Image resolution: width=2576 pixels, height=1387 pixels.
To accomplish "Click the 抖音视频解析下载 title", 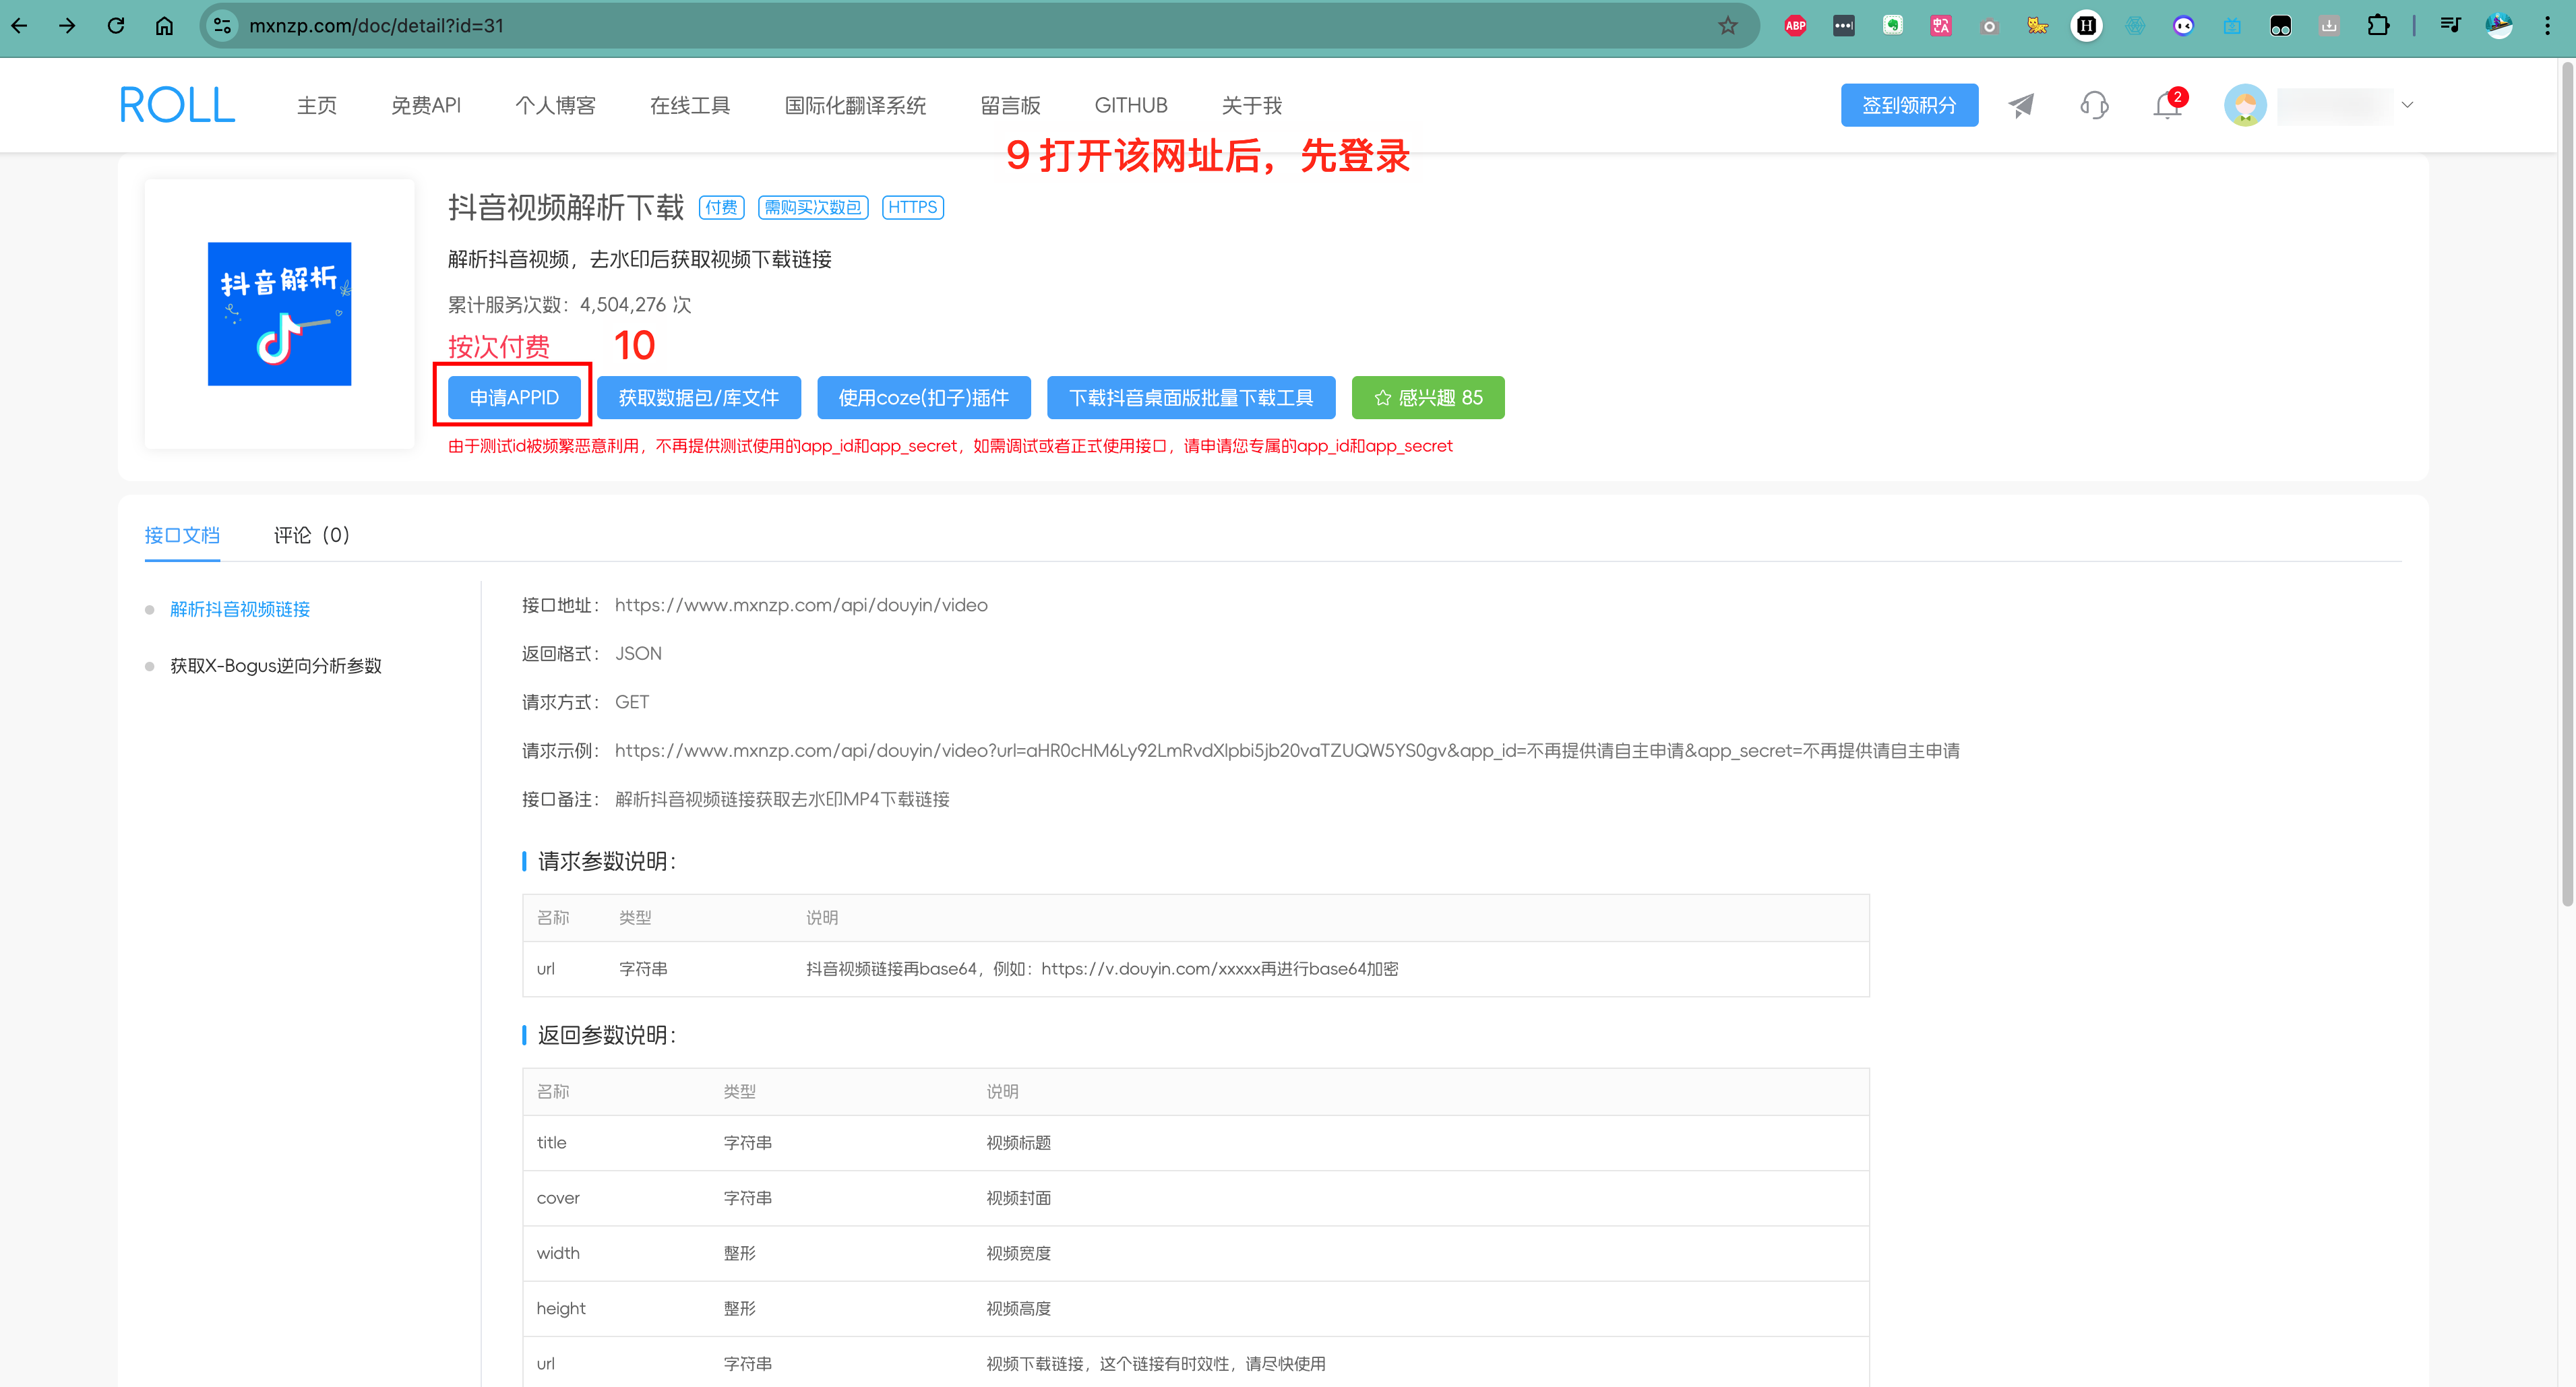I will [566, 207].
